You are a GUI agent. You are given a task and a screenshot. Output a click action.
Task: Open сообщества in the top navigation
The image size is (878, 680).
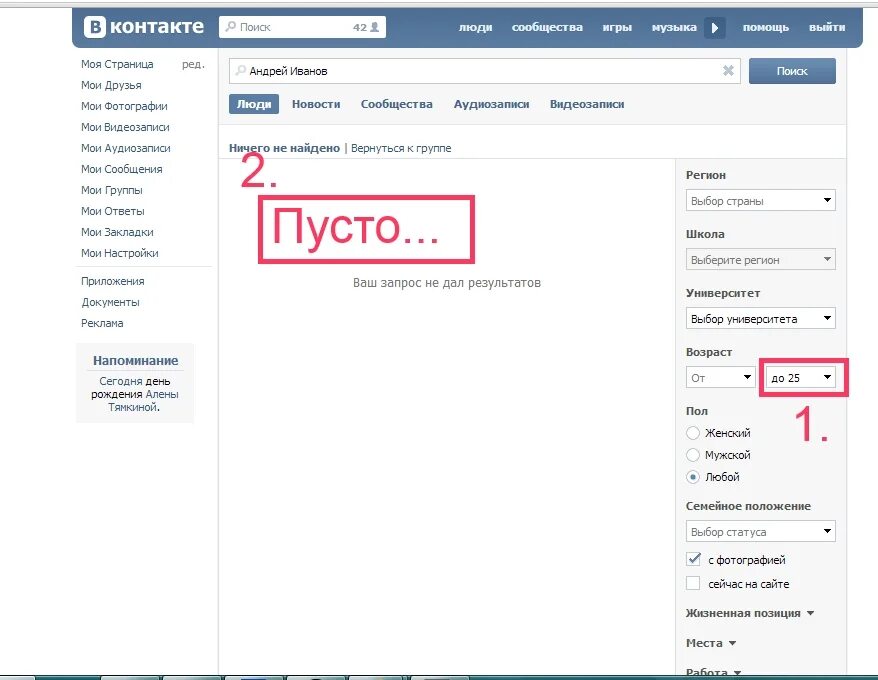click(x=547, y=27)
